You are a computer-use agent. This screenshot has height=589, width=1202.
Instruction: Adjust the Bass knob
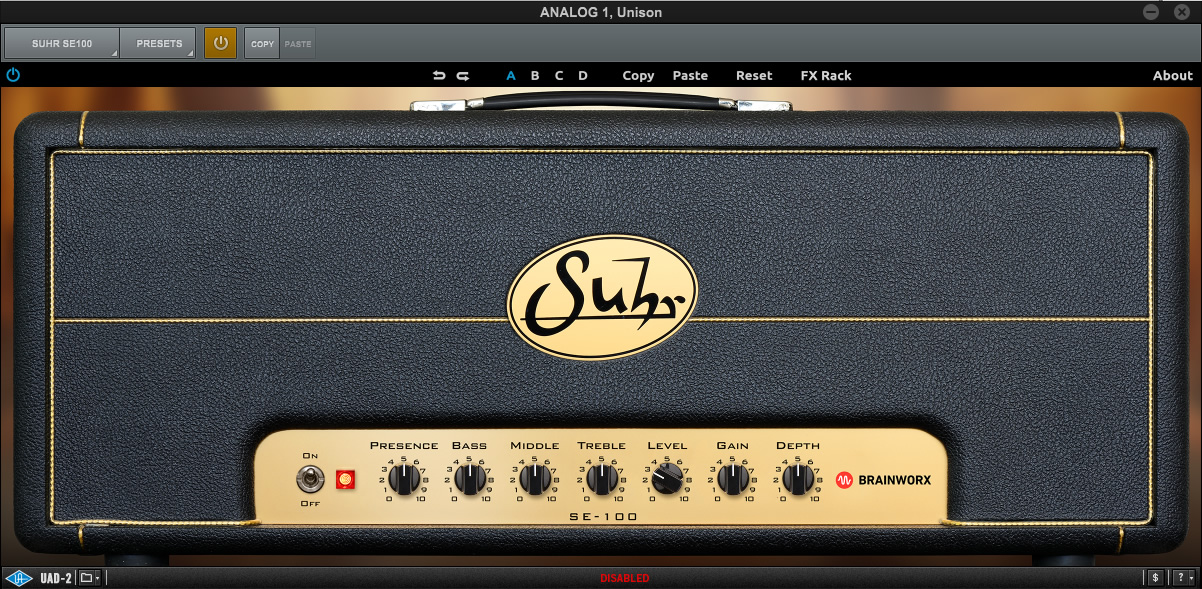tap(469, 480)
